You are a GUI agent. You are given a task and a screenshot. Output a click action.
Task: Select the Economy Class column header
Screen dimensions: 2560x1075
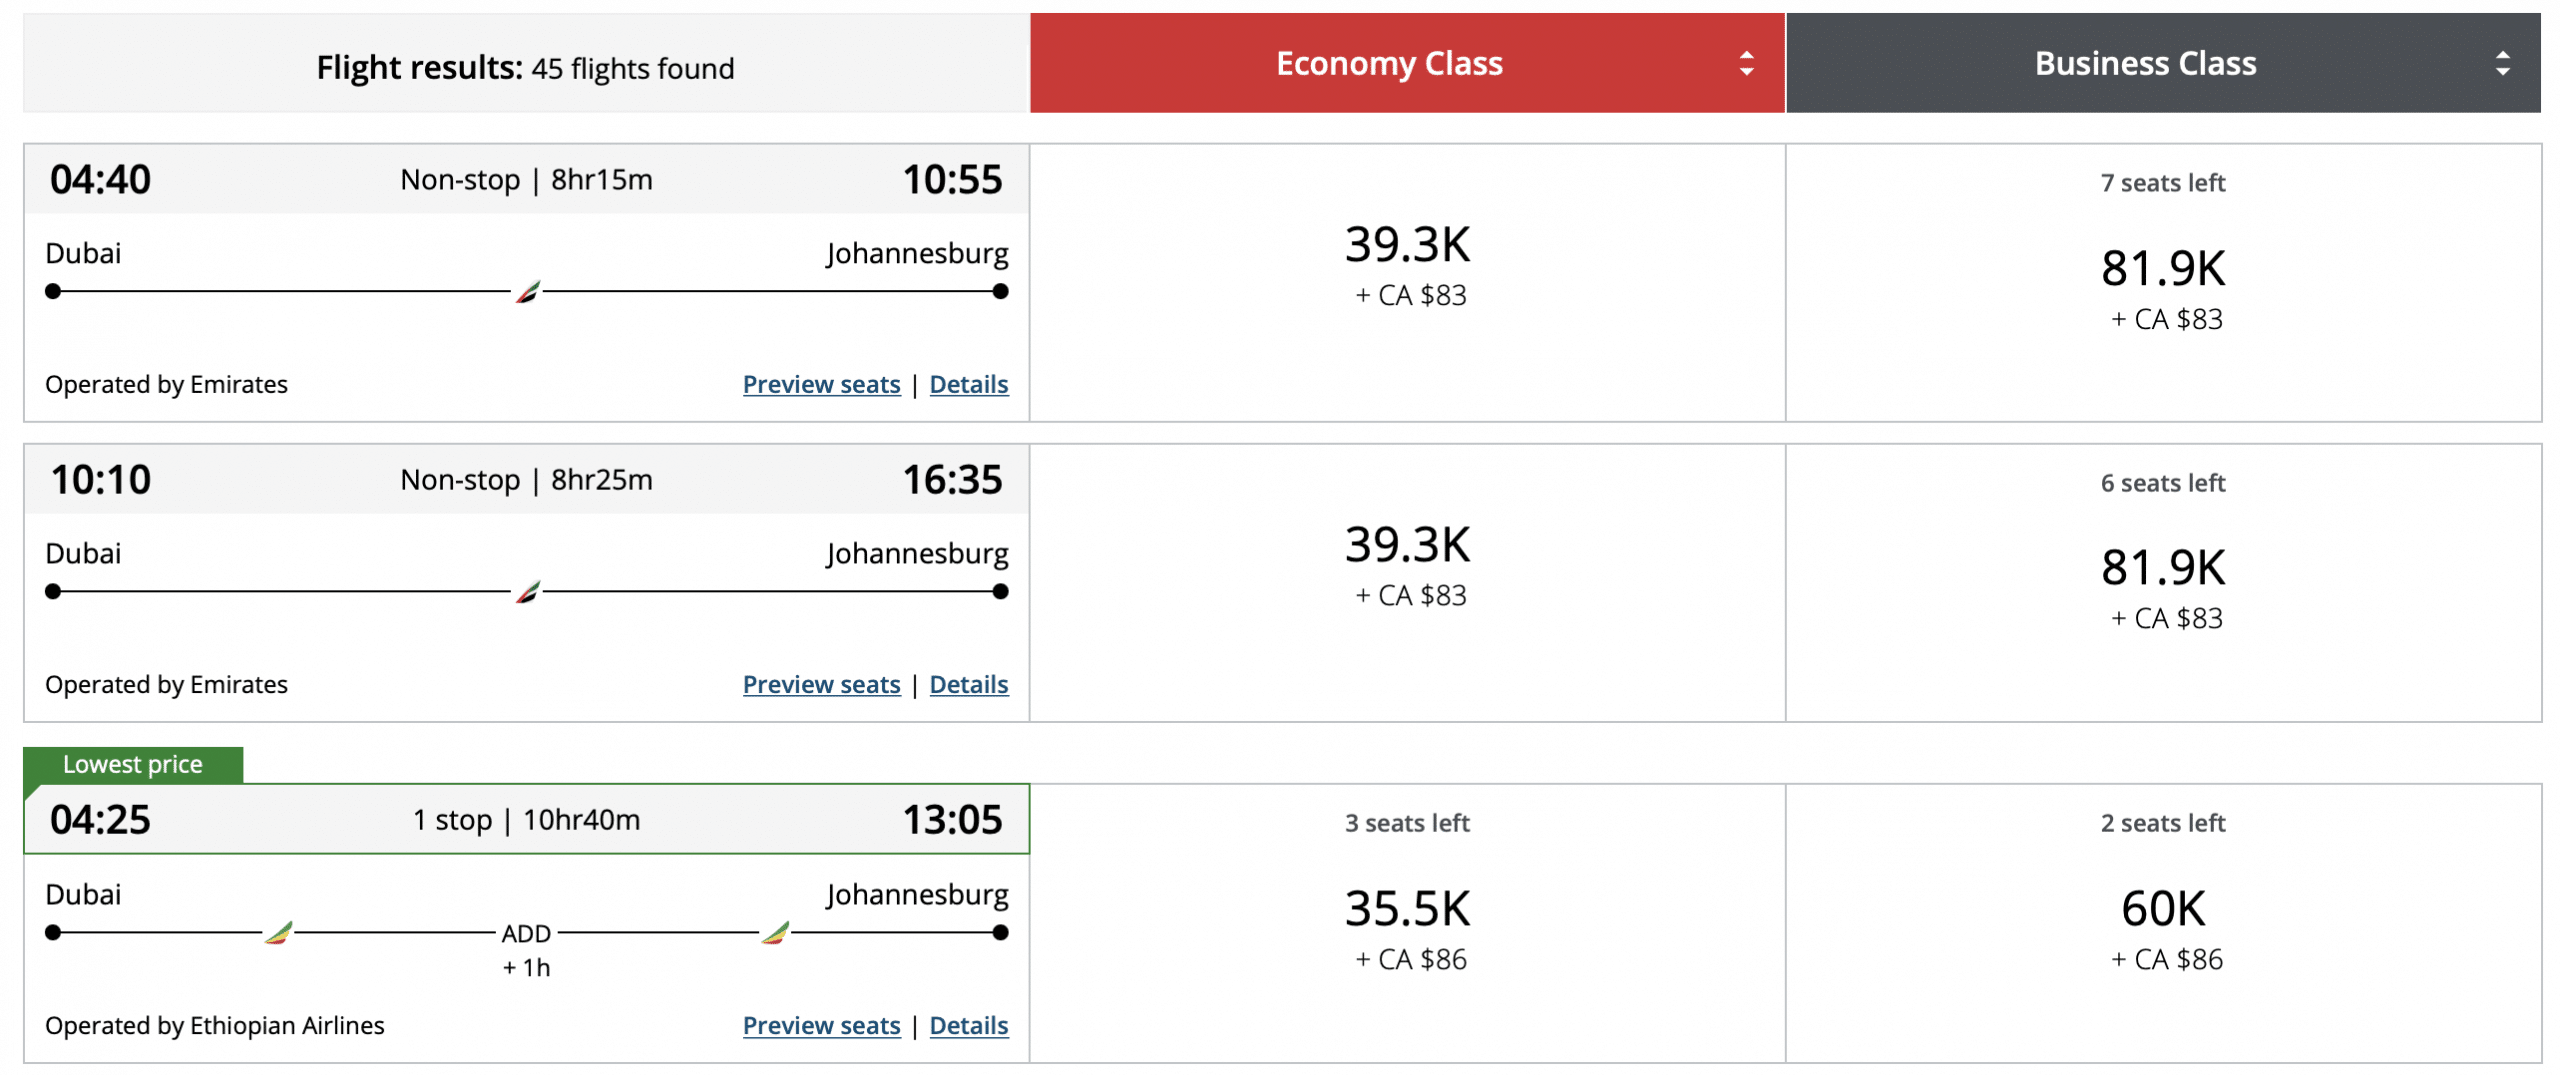(x=1388, y=64)
